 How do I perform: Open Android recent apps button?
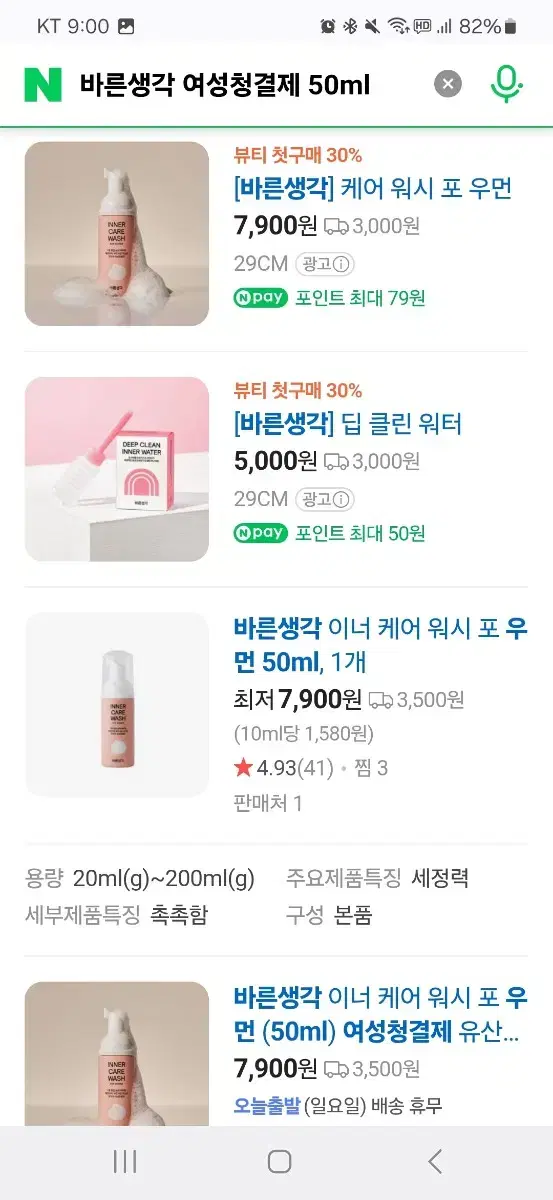pyautogui.click(x=125, y=1161)
